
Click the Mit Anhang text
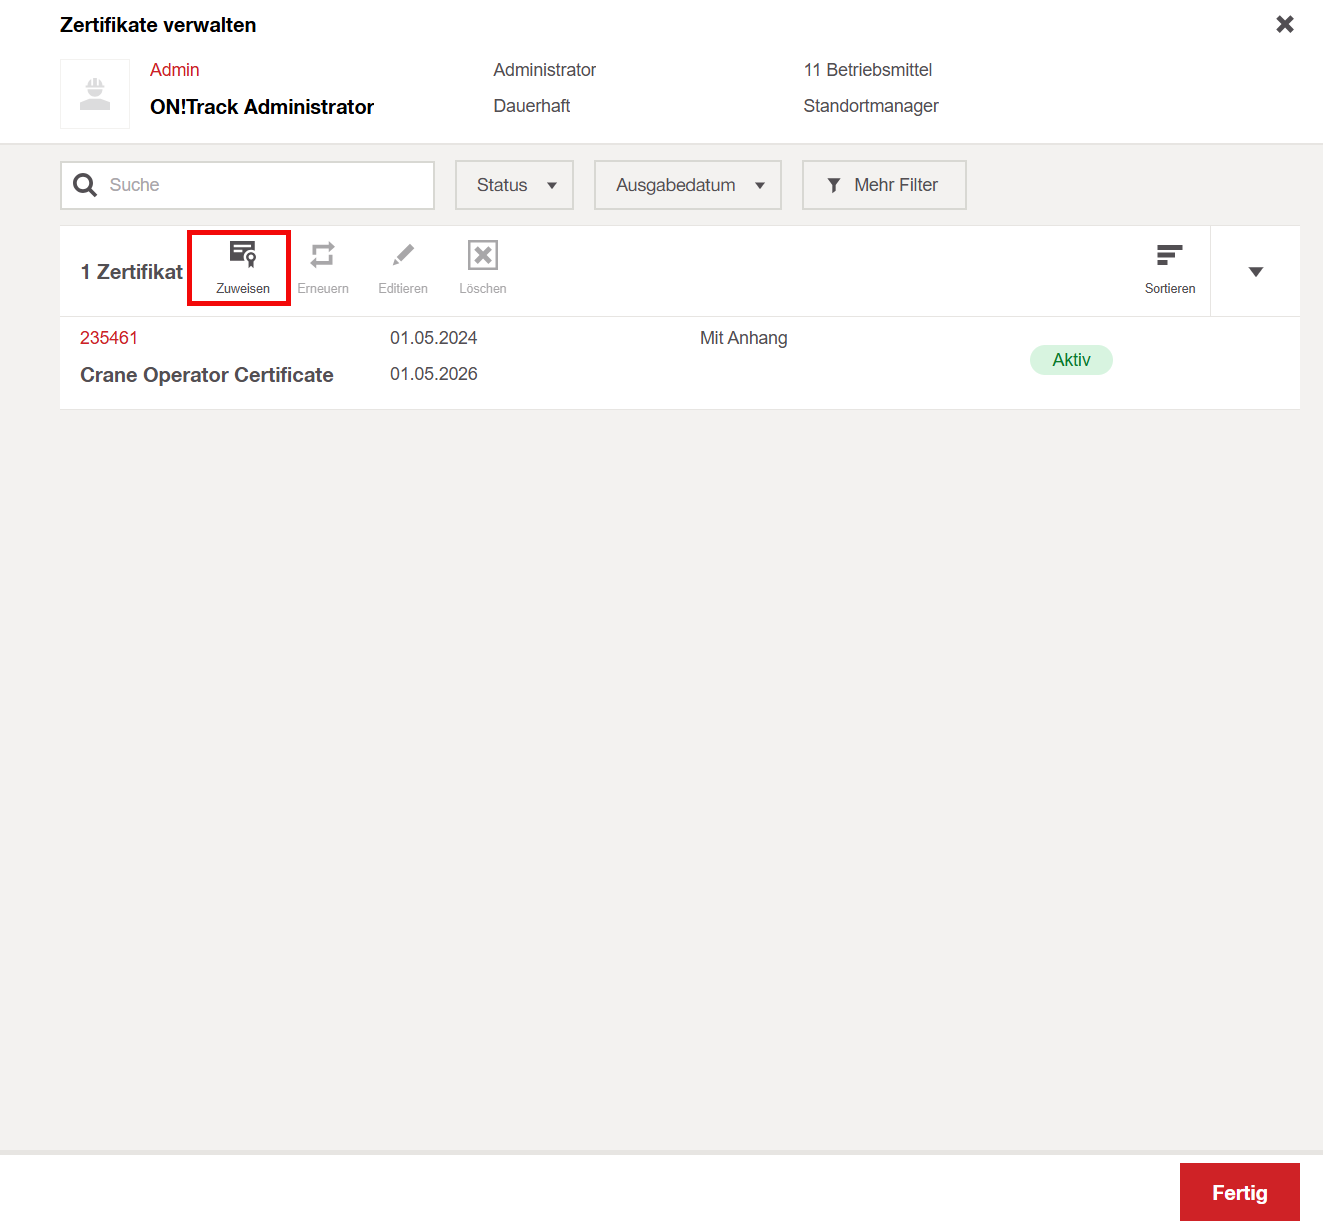744,338
